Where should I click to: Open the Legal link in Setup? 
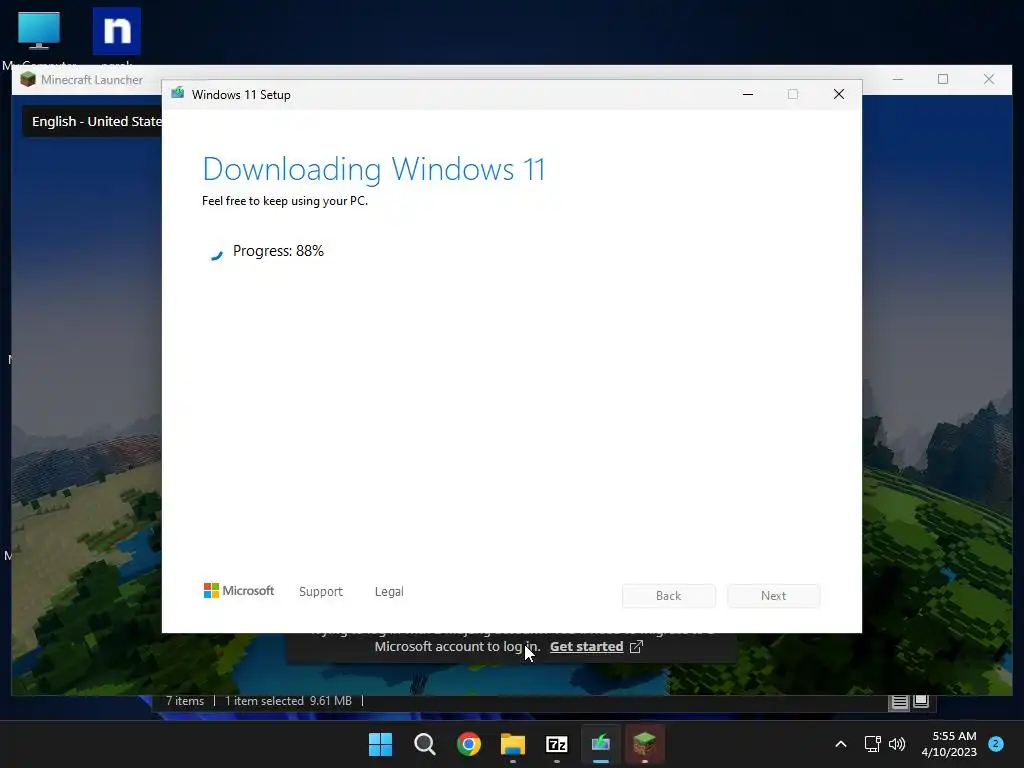tap(389, 592)
